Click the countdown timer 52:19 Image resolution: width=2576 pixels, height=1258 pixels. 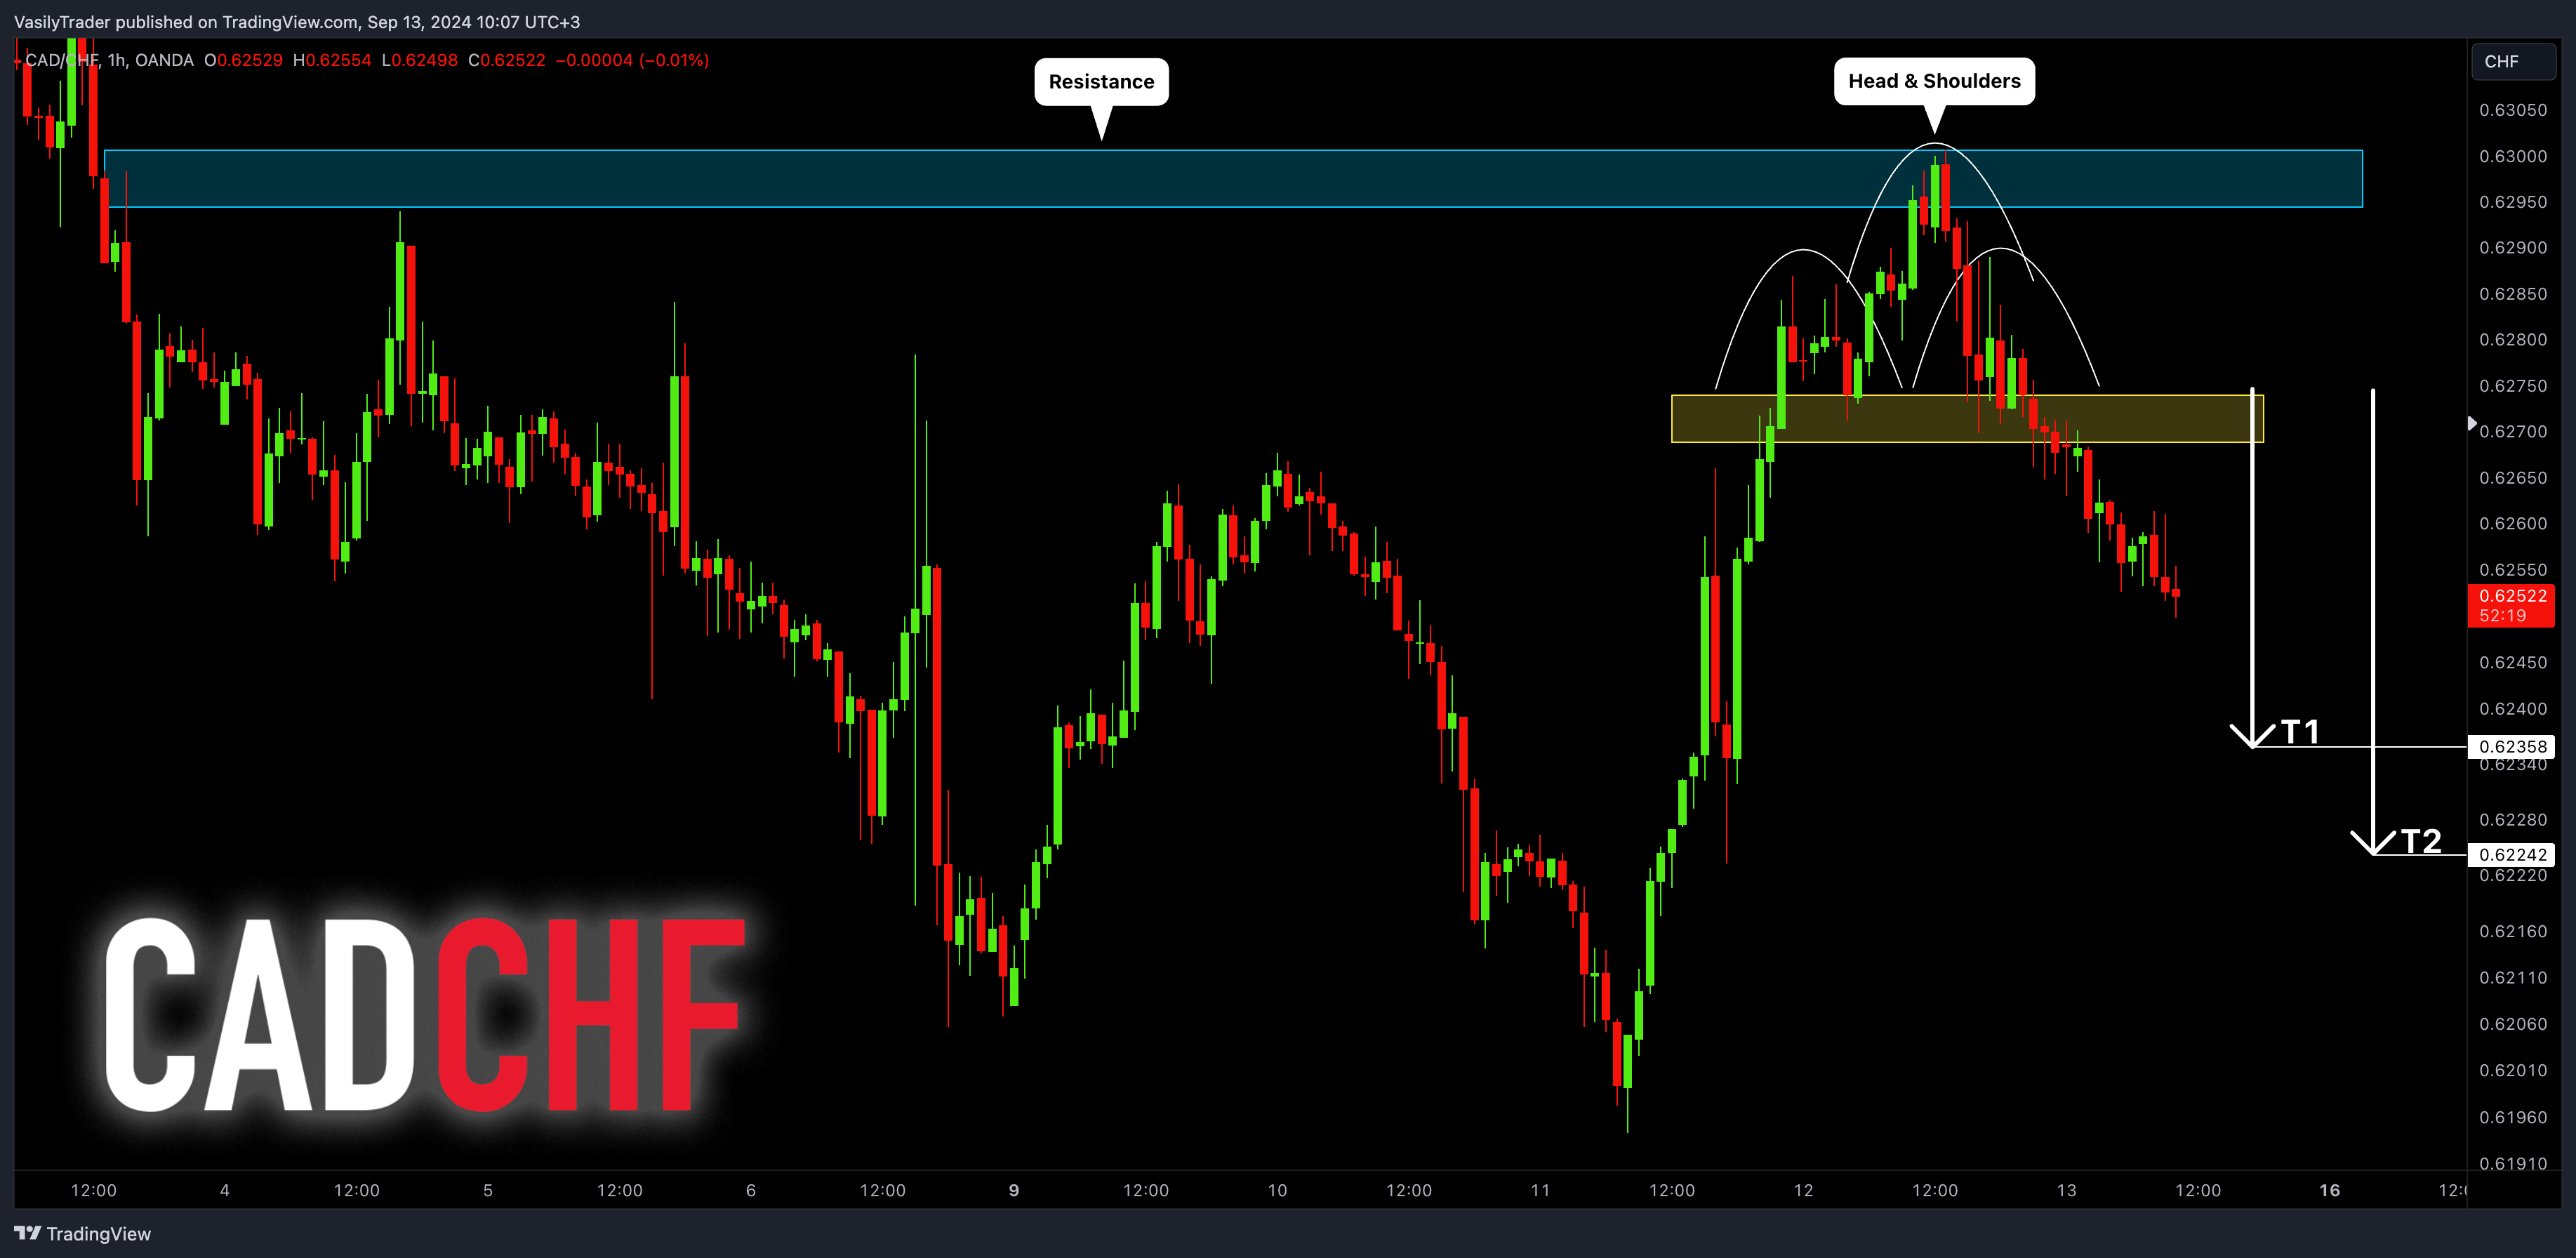(x=2502, y=616)
